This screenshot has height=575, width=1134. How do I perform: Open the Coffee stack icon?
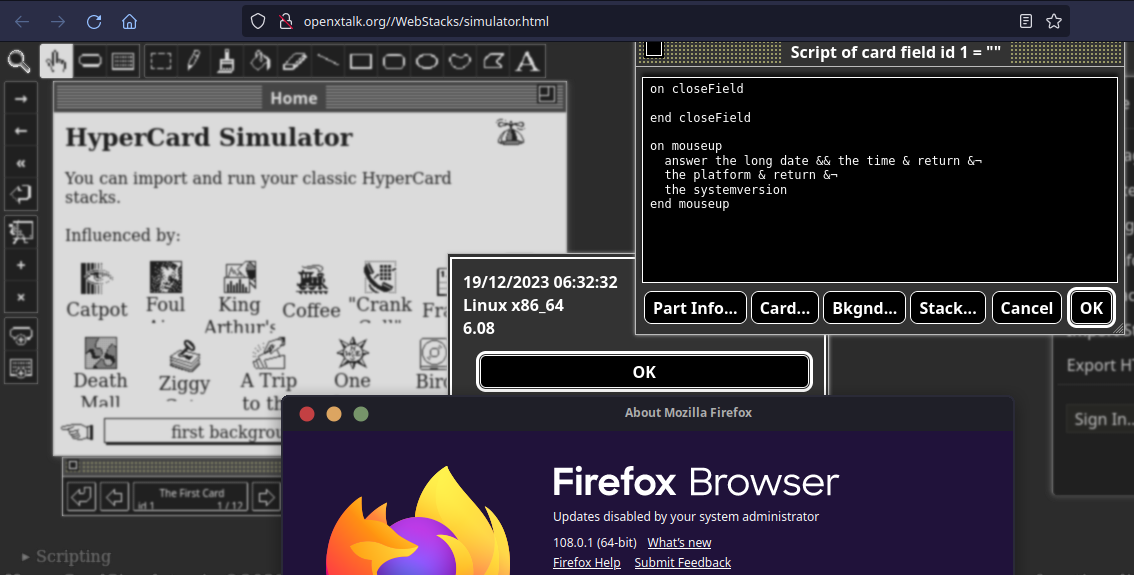tap(312, 281)
